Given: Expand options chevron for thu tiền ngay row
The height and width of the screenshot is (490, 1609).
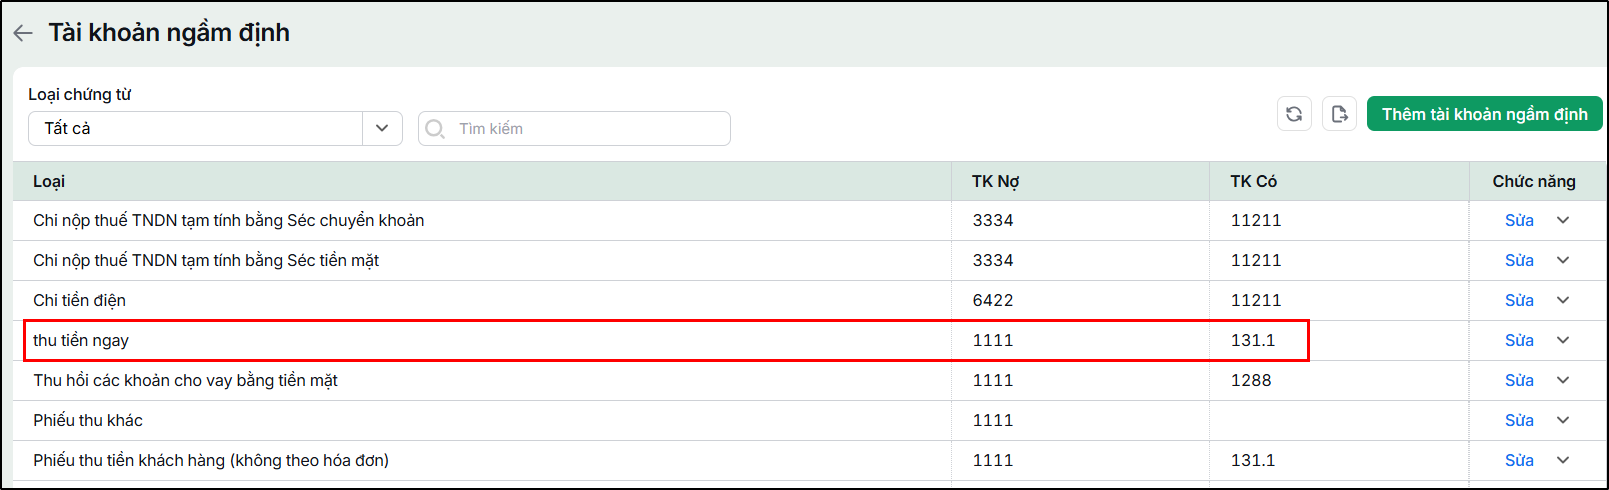Looking at the screenshot, I should 1563,340.
